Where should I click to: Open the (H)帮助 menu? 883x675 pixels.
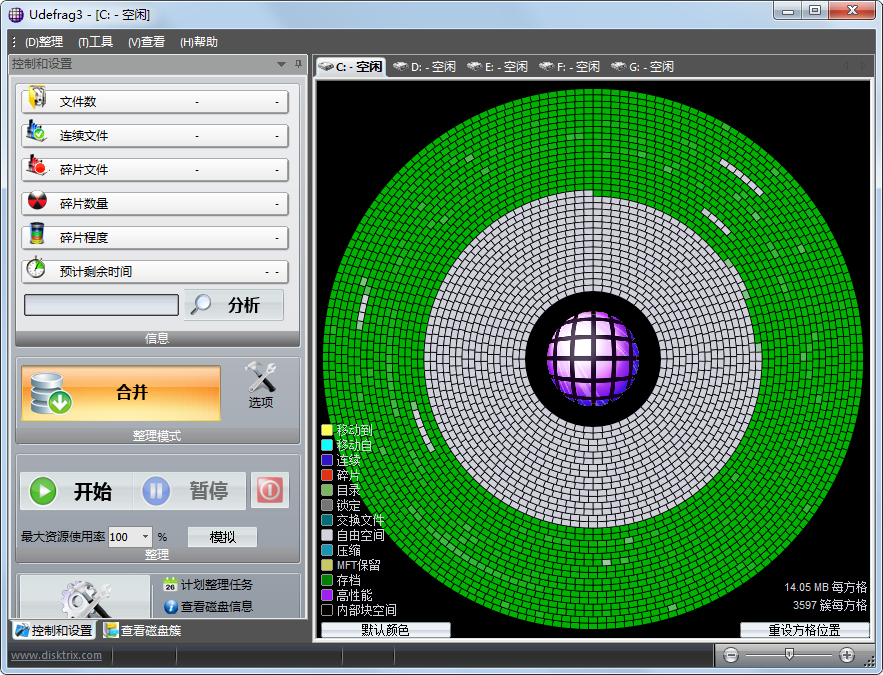[x=199, y=42]
